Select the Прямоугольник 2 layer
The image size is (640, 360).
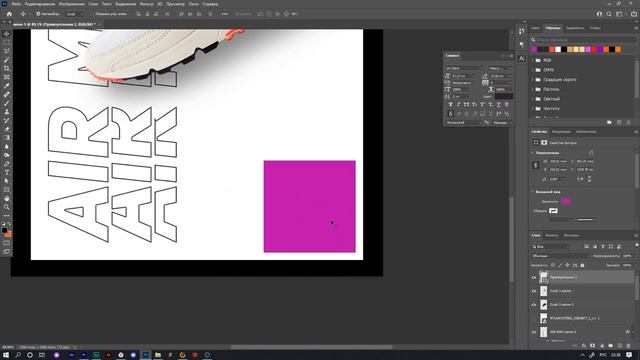click(x=586, y=278)
